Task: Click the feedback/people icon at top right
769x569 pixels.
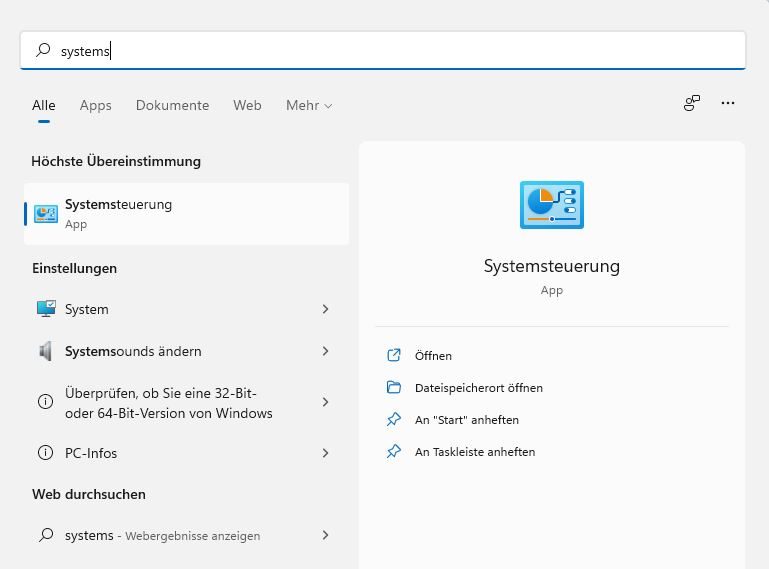Action: (691, 103)
